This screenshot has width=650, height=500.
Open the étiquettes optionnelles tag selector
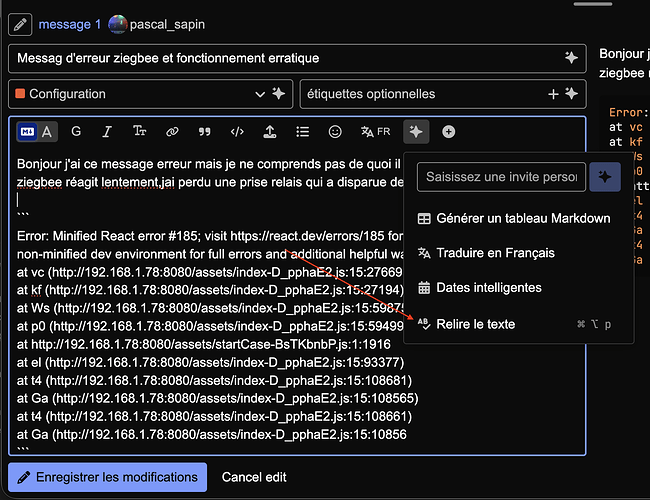tap(443, 94)
